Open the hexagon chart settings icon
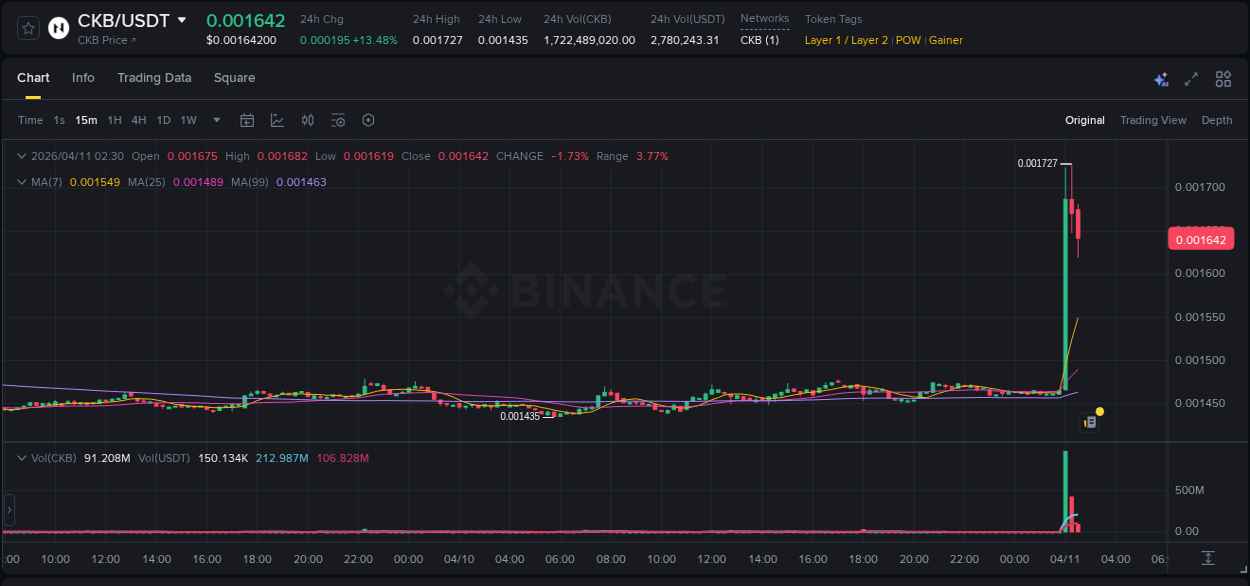 (x=368, y=120)
